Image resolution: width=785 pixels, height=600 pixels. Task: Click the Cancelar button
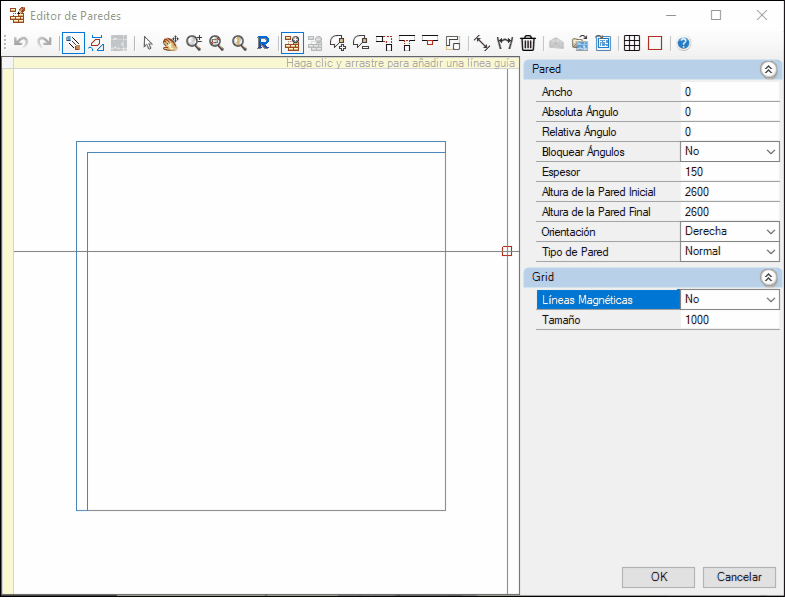point(739,577)
